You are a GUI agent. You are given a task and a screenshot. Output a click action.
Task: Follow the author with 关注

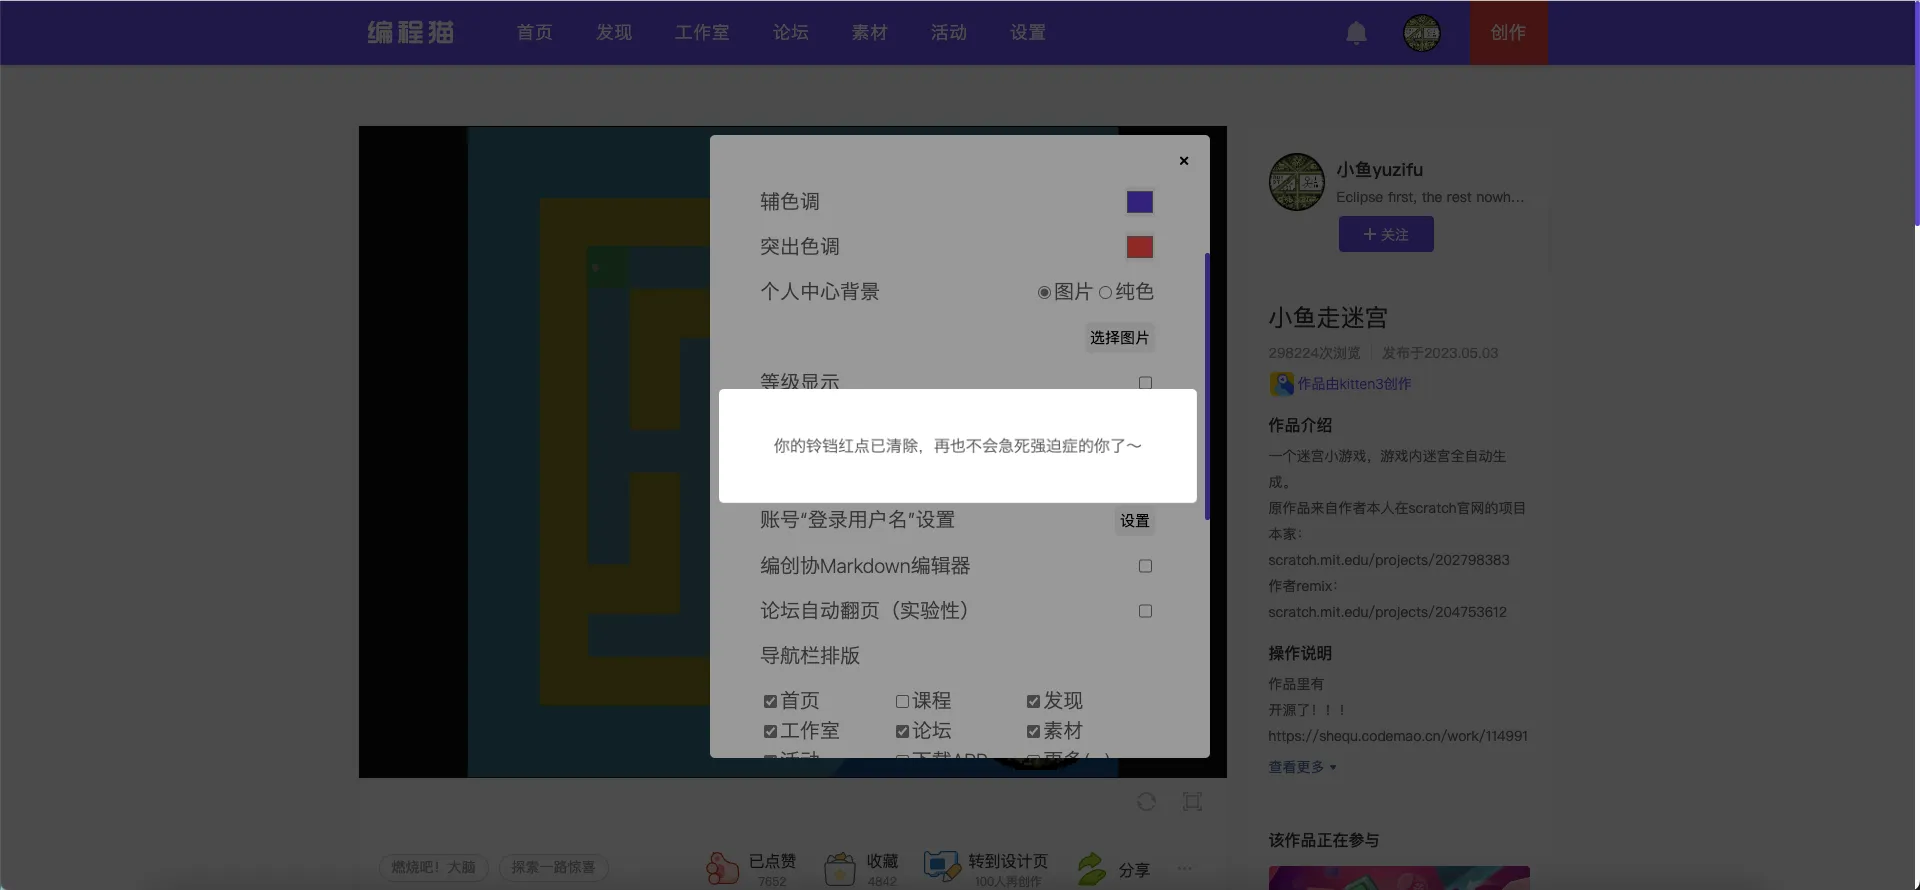(1386, 234)
